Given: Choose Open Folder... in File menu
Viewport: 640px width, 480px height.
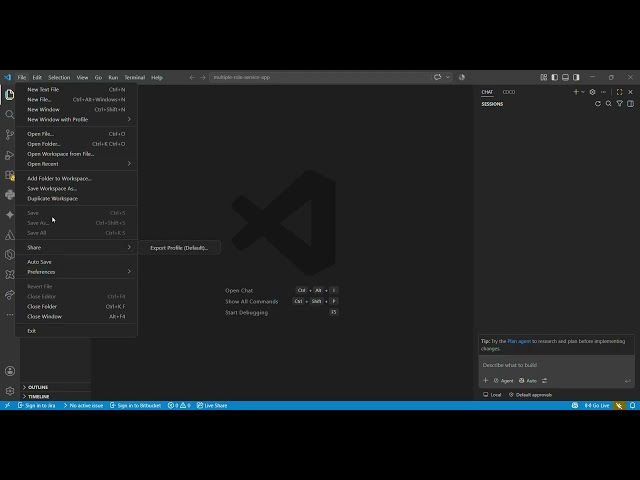Looking at the screenshot, I should (76, 144).
